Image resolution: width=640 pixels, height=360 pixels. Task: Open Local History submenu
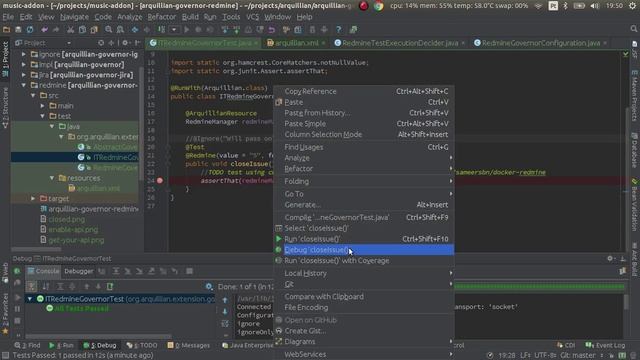(364, 273)
